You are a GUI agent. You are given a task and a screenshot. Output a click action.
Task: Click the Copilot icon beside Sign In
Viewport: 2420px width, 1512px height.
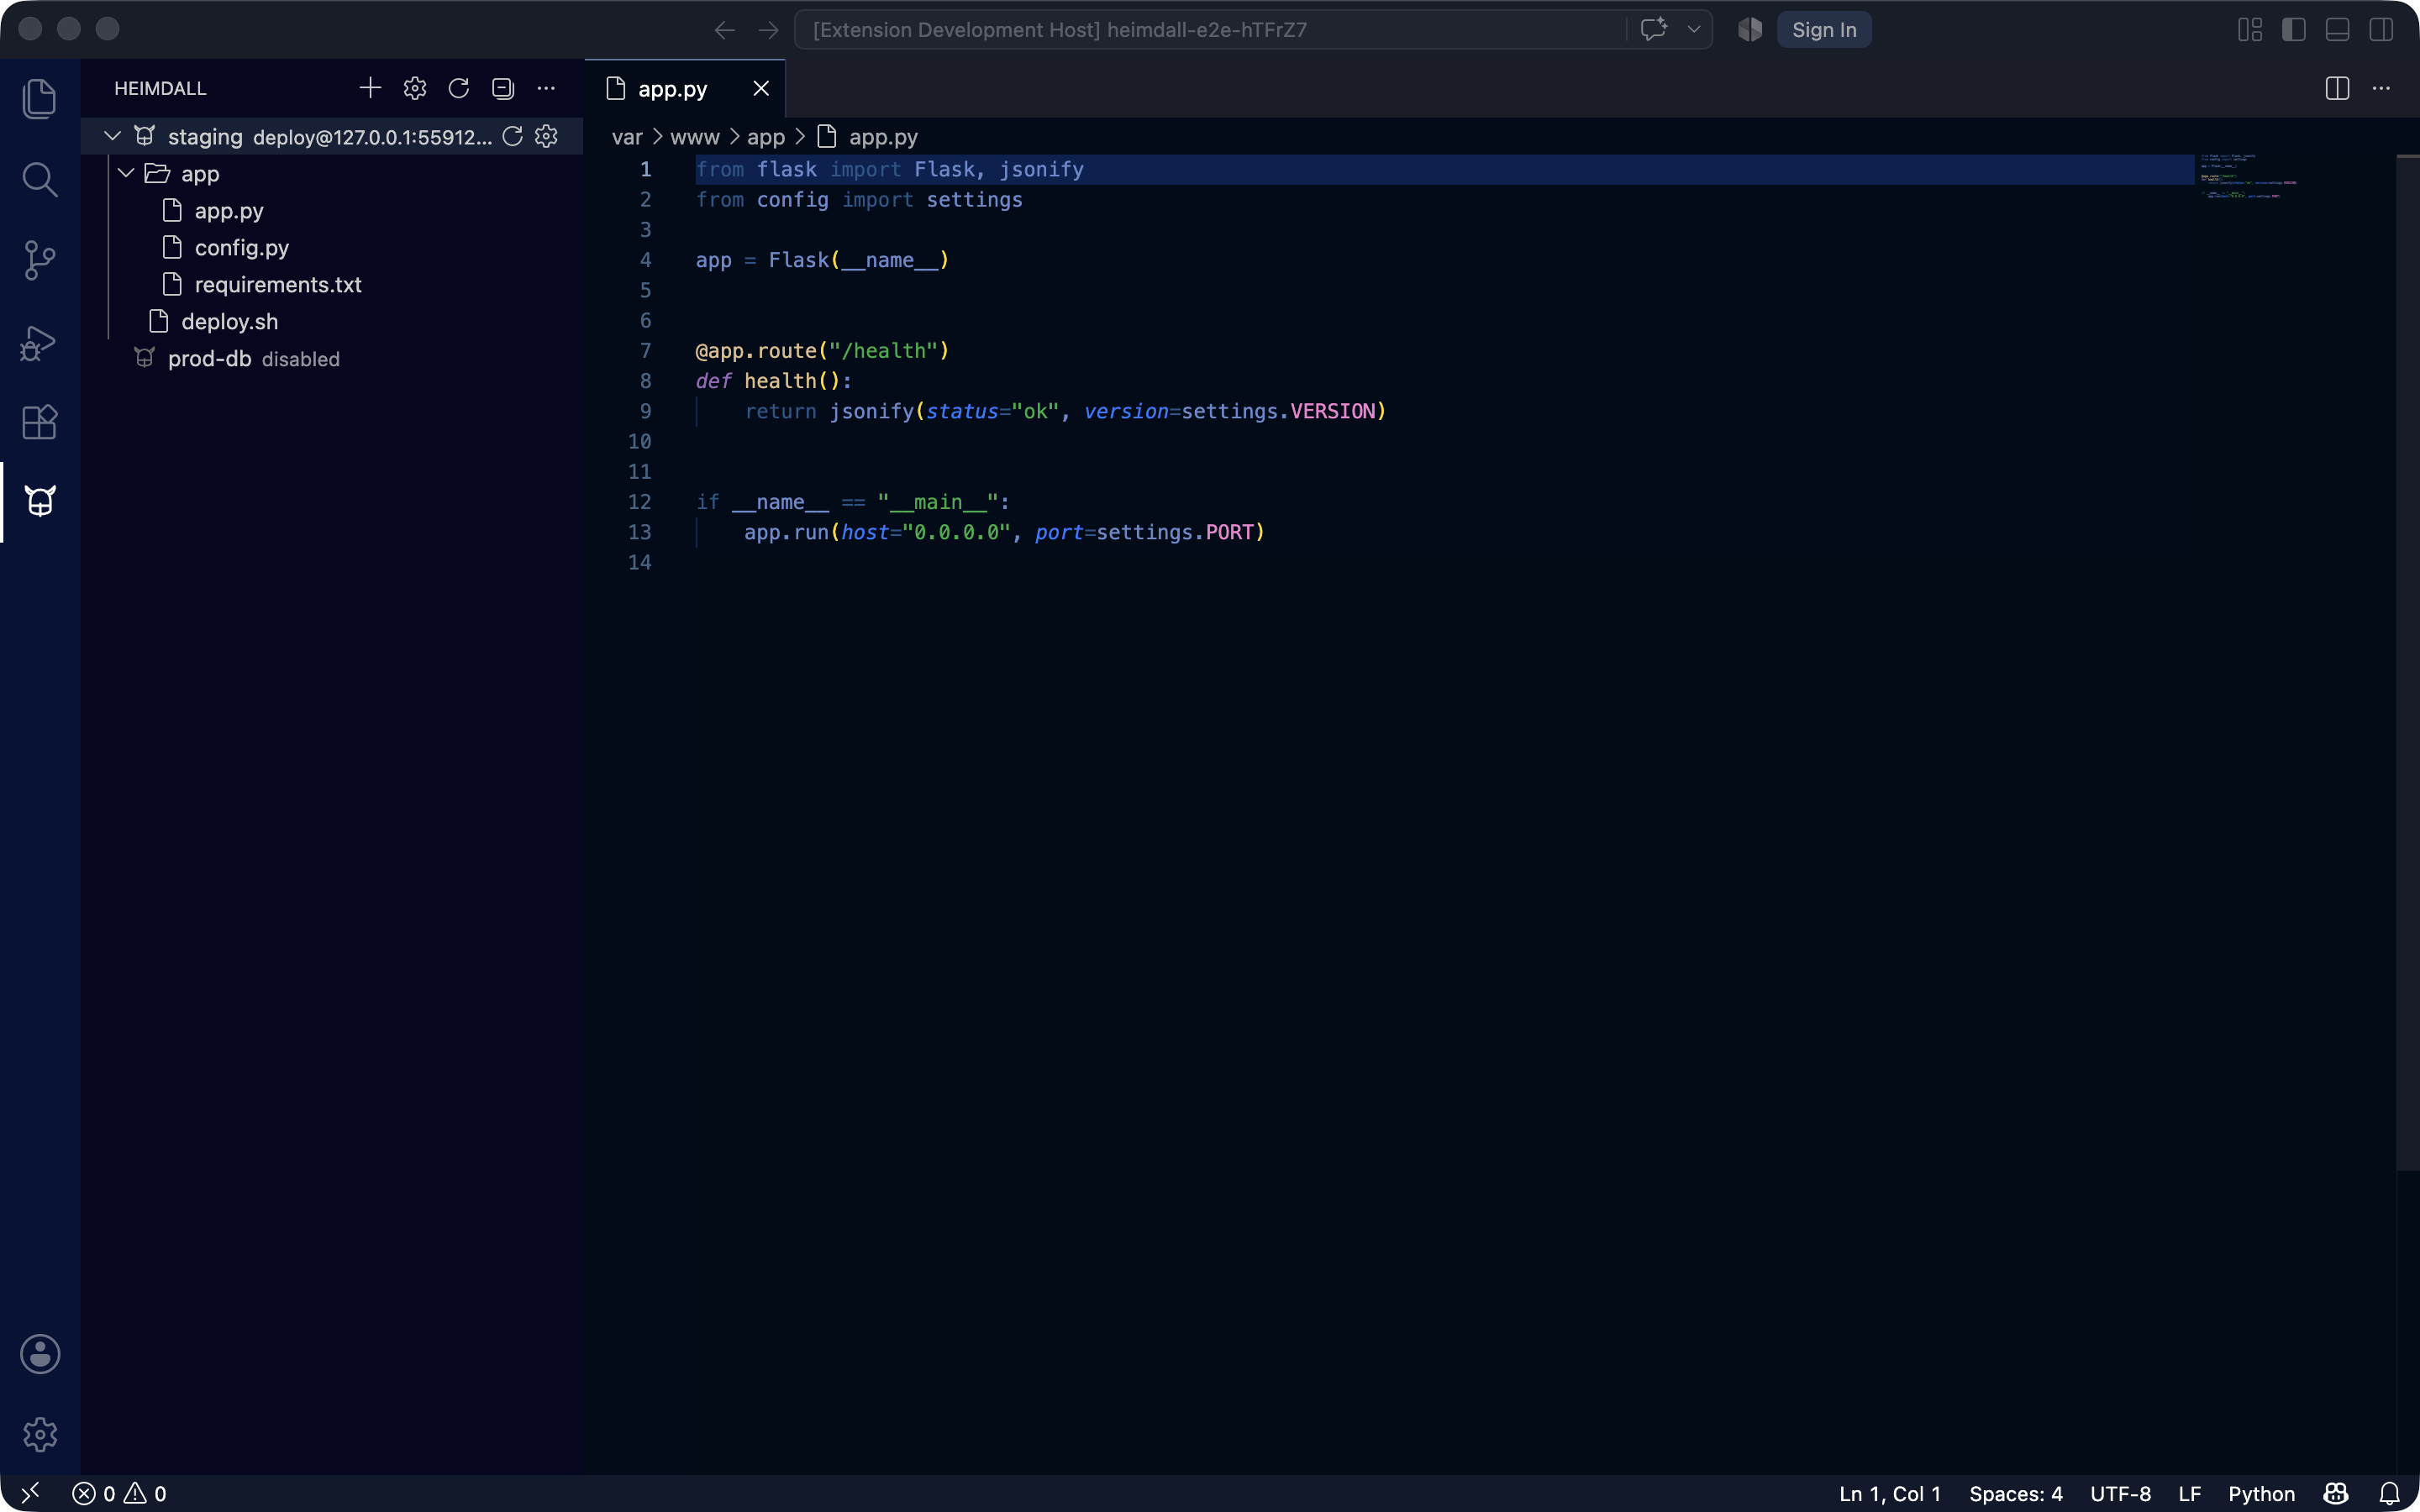click(x=1750, y=30)
